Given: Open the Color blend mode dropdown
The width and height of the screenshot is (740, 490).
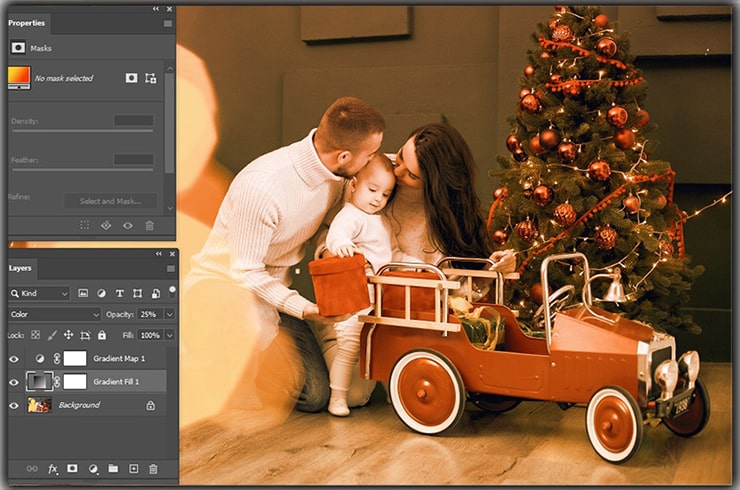Looking at the screenshot, I should (55, 314).
